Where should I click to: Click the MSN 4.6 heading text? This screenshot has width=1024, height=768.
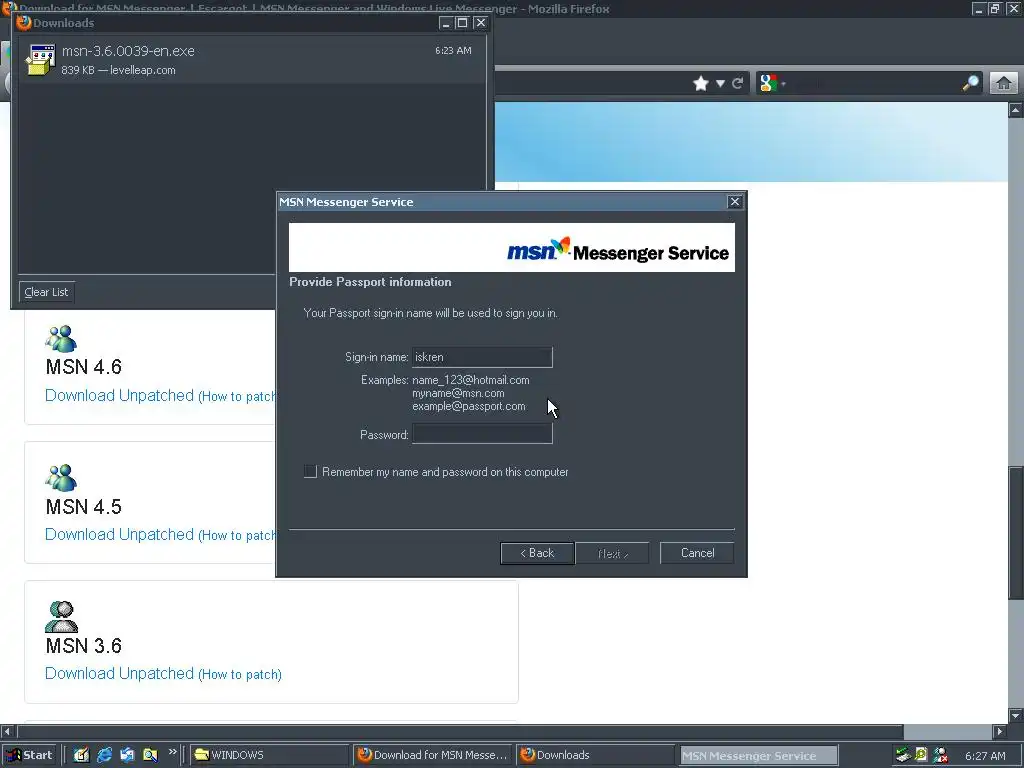point(84,367)
